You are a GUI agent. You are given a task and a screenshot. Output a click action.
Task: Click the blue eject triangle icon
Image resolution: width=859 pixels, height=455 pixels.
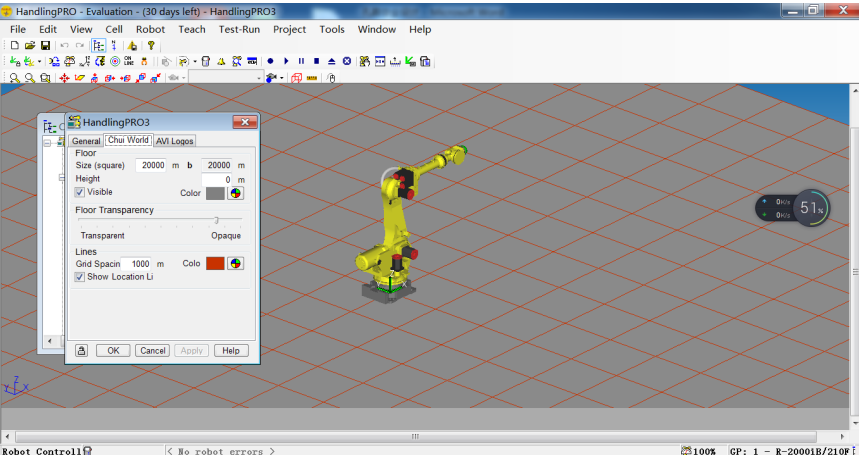pos(331,61)
